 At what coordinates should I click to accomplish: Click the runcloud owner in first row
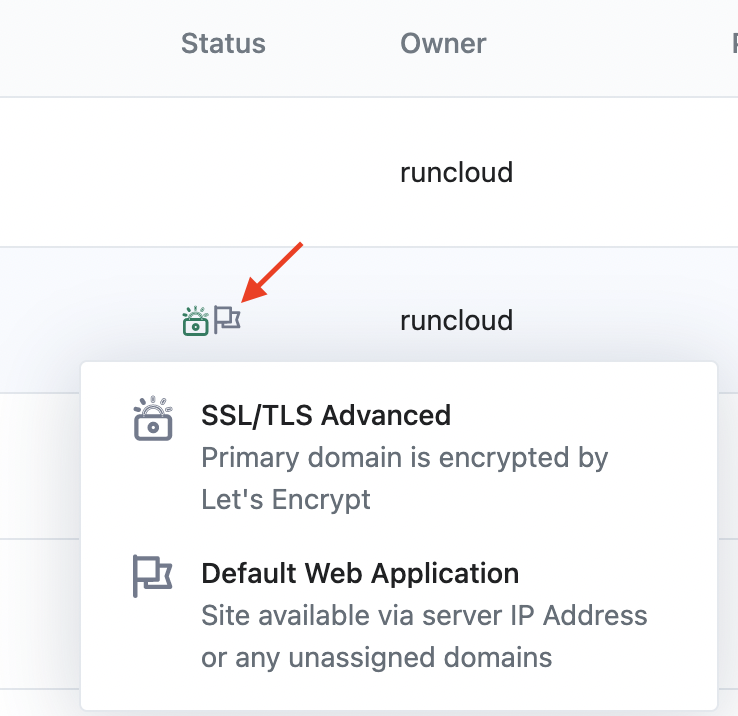[456, 172]
